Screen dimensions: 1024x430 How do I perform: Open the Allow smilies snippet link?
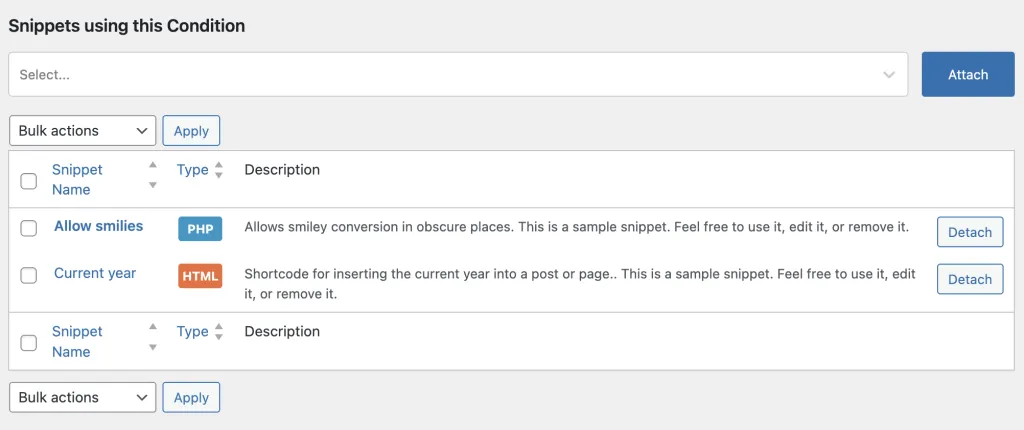pos(99,226)
